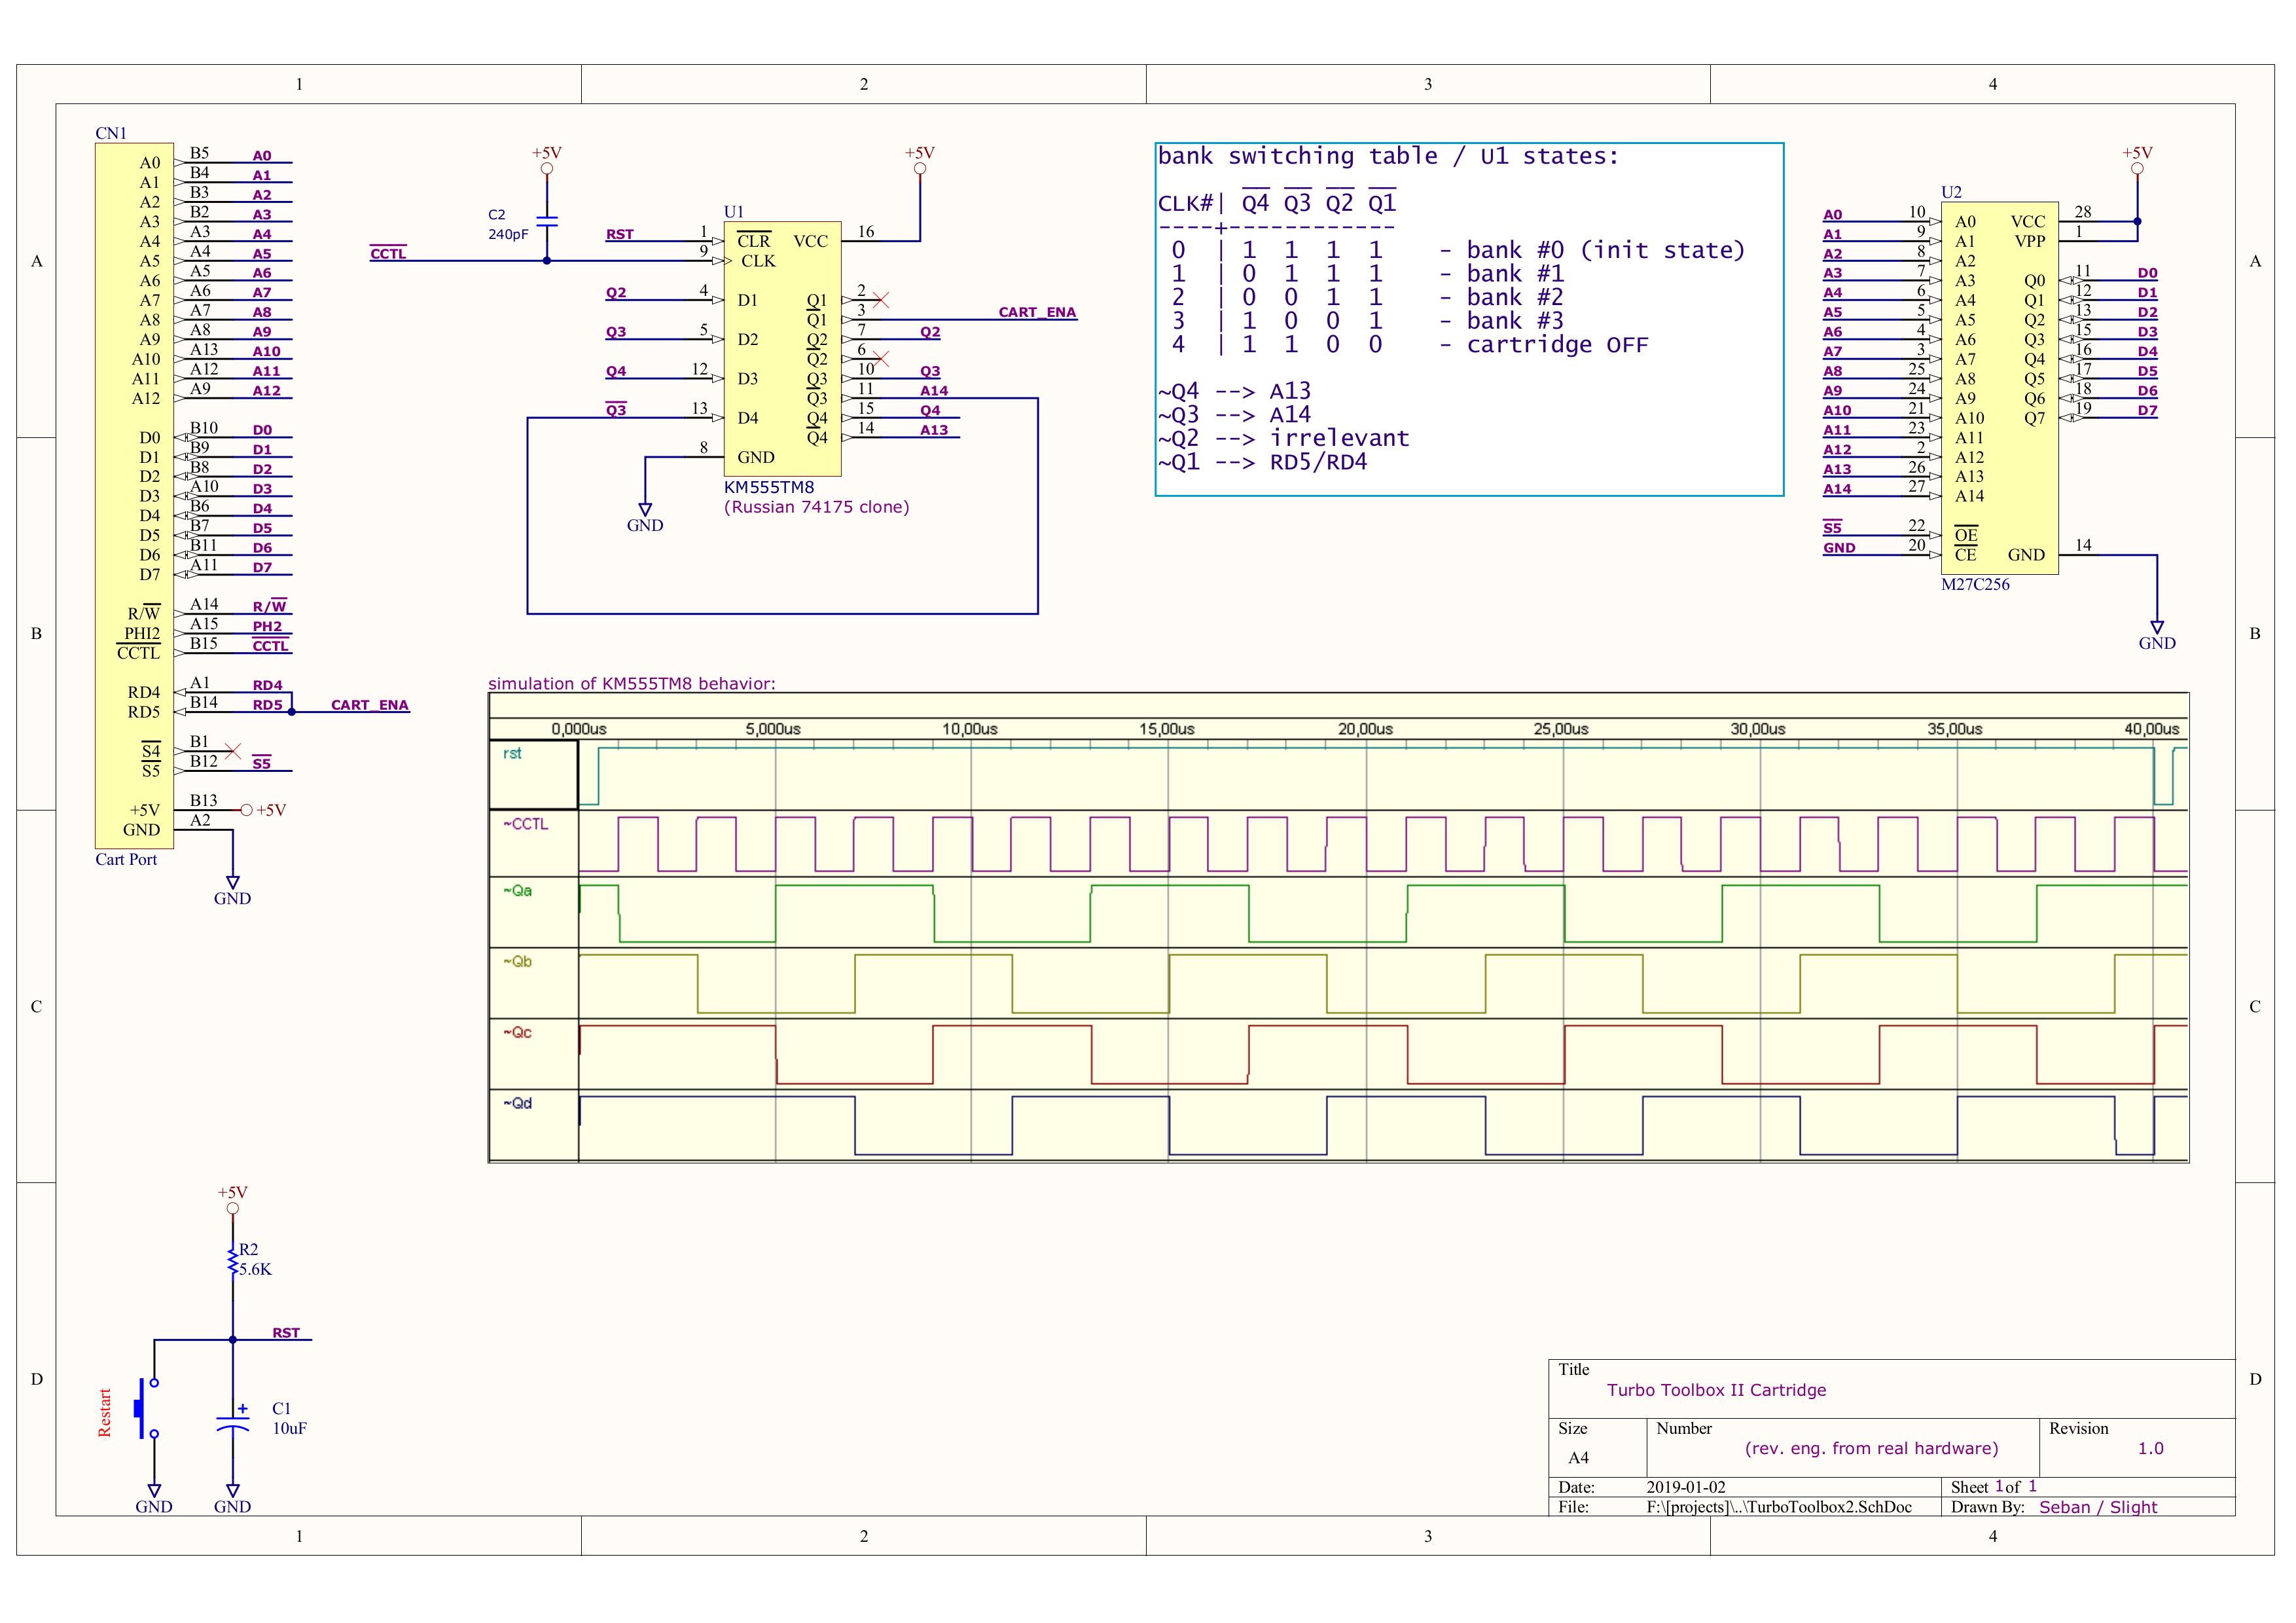2296x1623 pixels.
Task: Click the no-connect X on U1 pin 2
Action: (881, 299)
